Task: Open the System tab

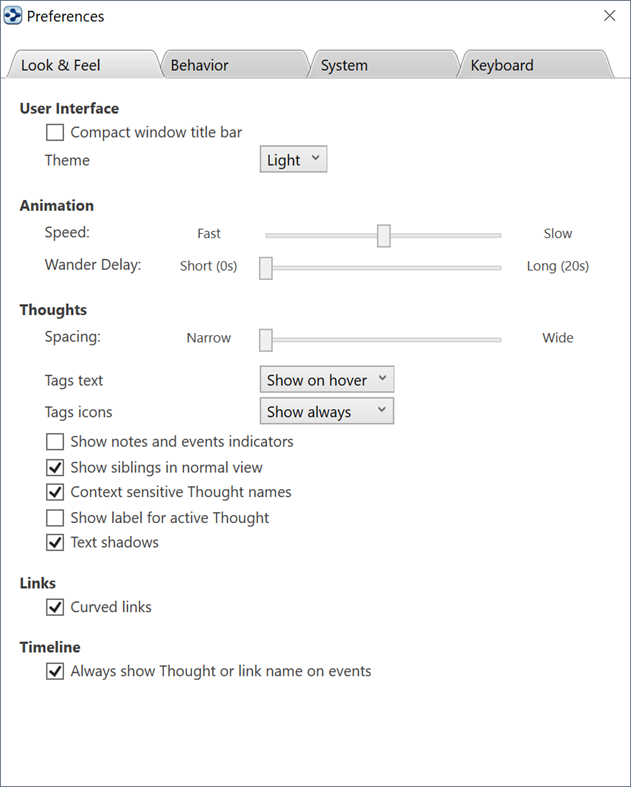Action: [x=344, y=66]
